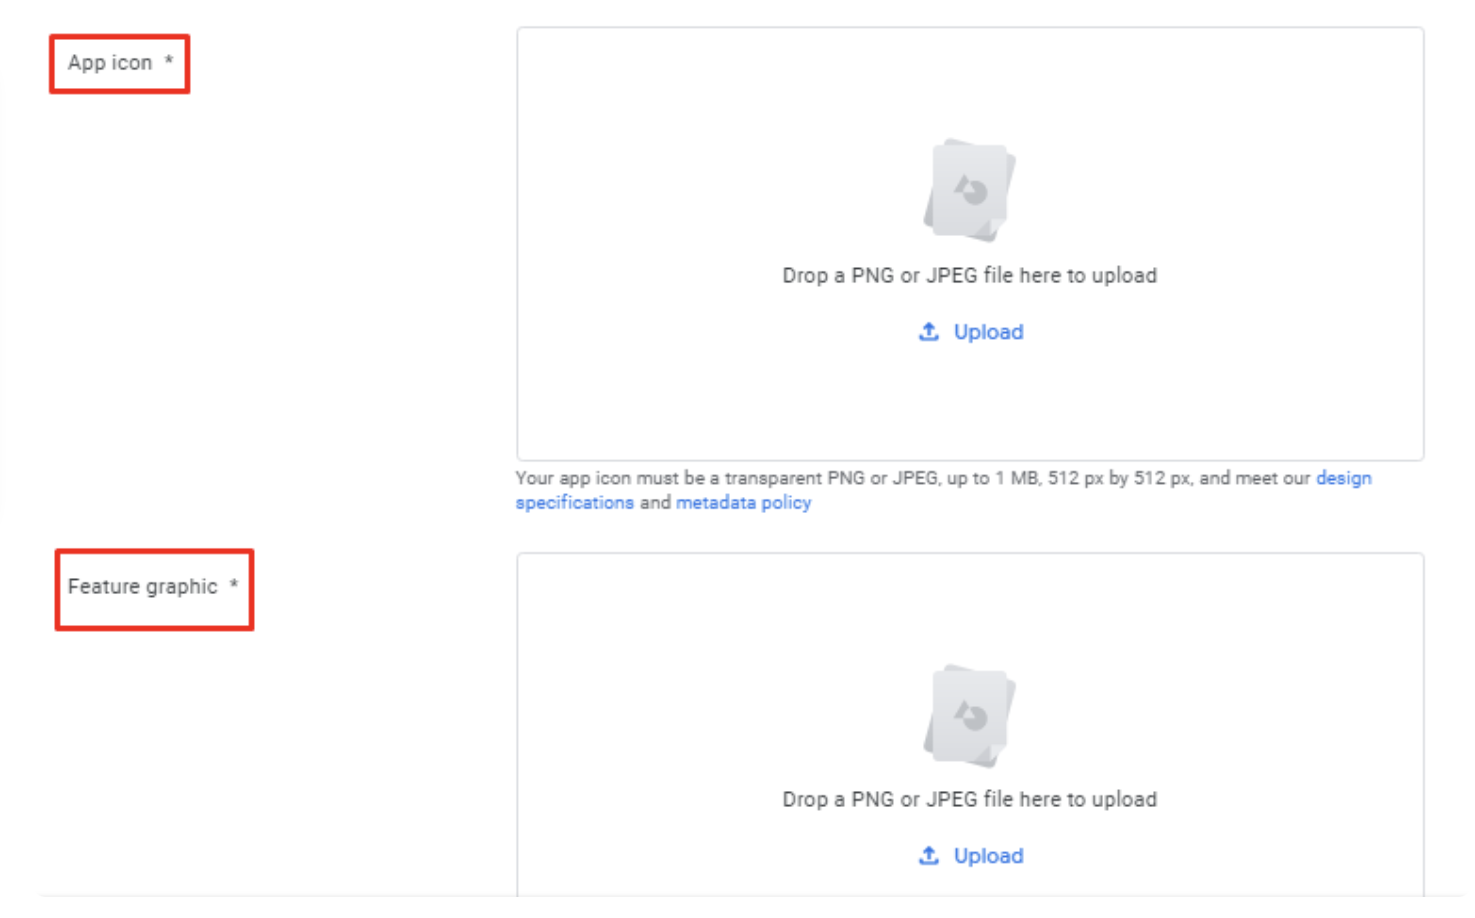This screenshot has width=1475, height=918.
Task: Click Upload under the App icon drop zone
Action: pos(988,331)
